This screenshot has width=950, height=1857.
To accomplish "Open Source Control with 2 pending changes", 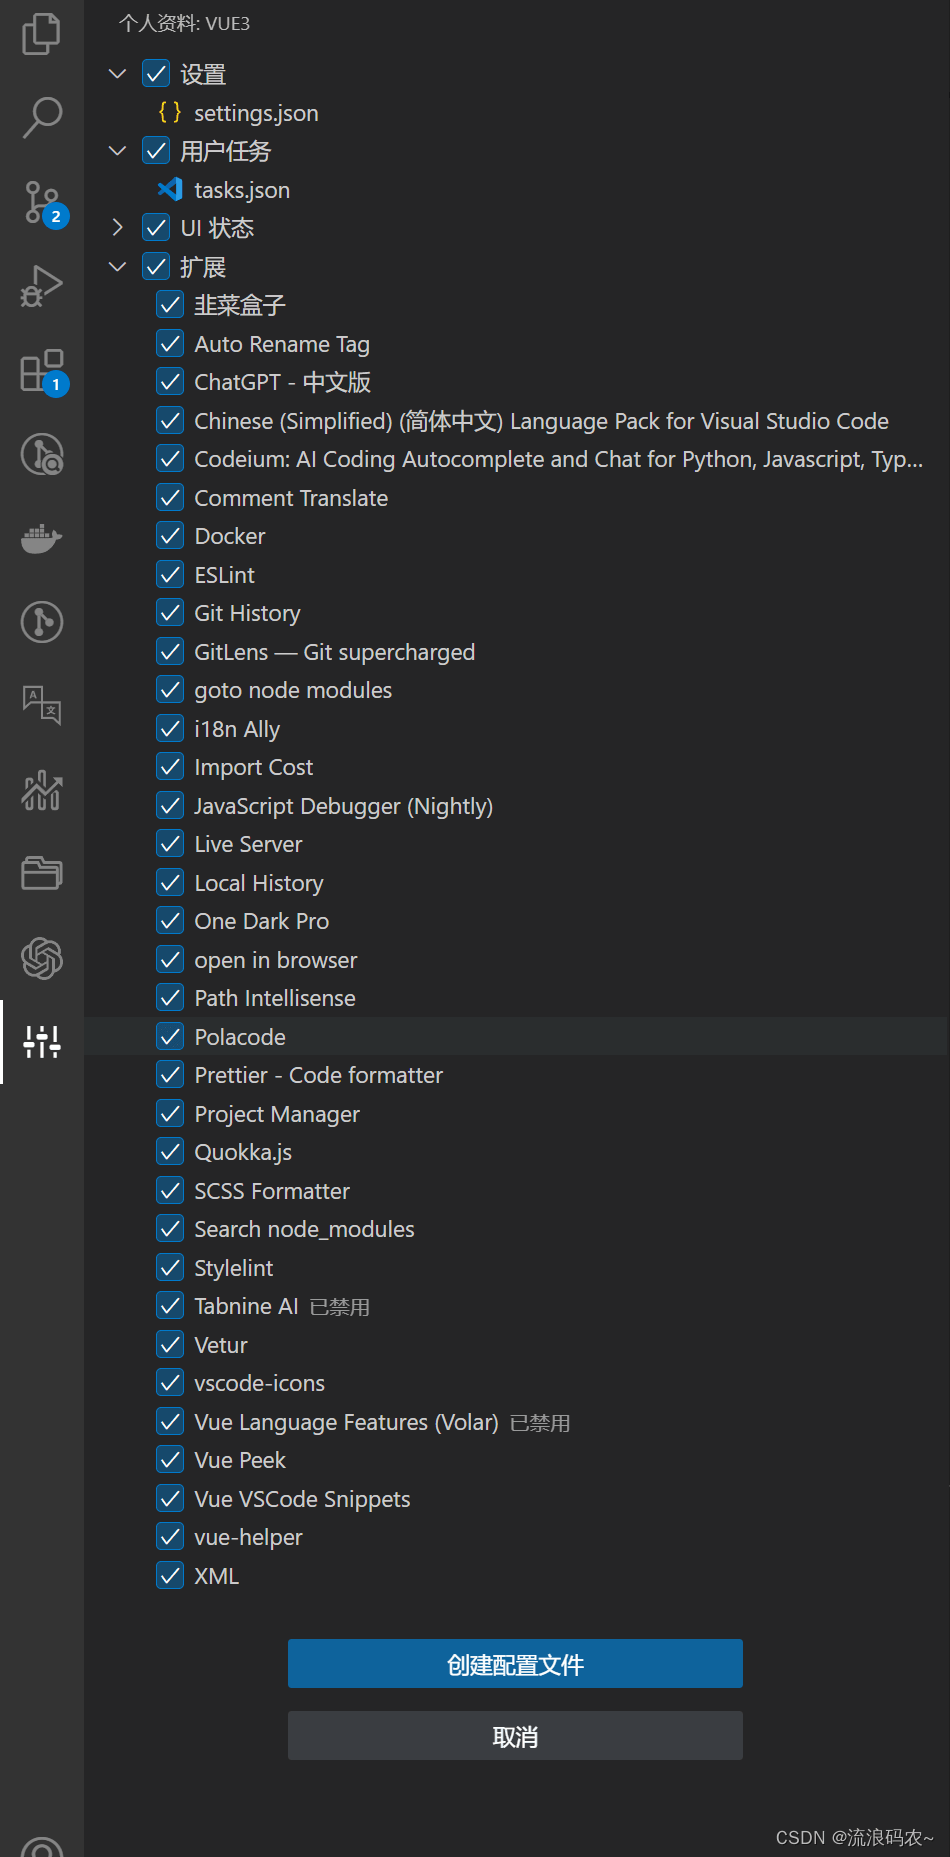I will click(41, 202).
